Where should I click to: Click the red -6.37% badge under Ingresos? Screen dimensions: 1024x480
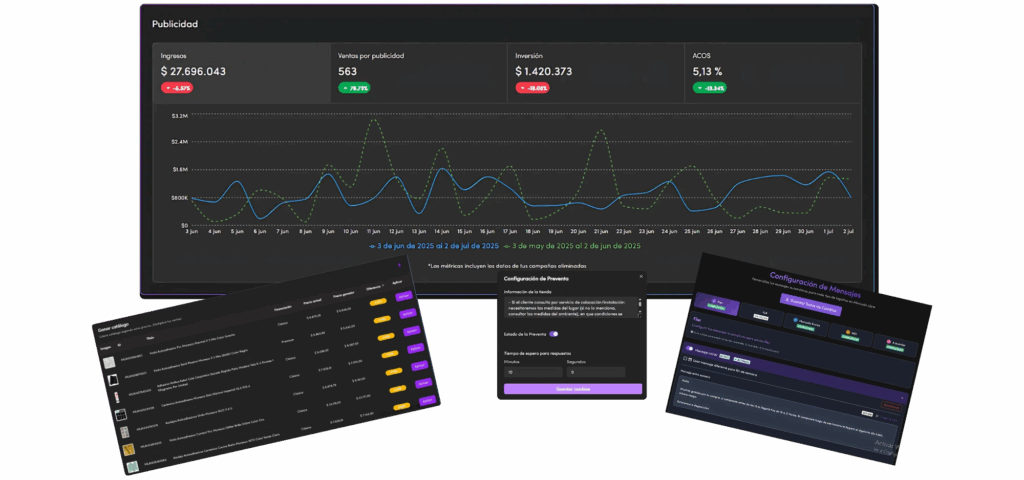click(x=177, y=88)
